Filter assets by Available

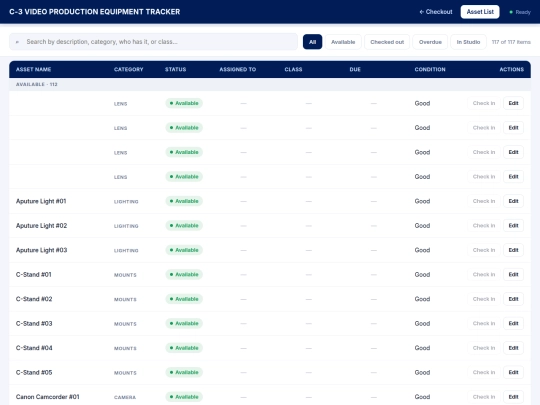(343, 42)
